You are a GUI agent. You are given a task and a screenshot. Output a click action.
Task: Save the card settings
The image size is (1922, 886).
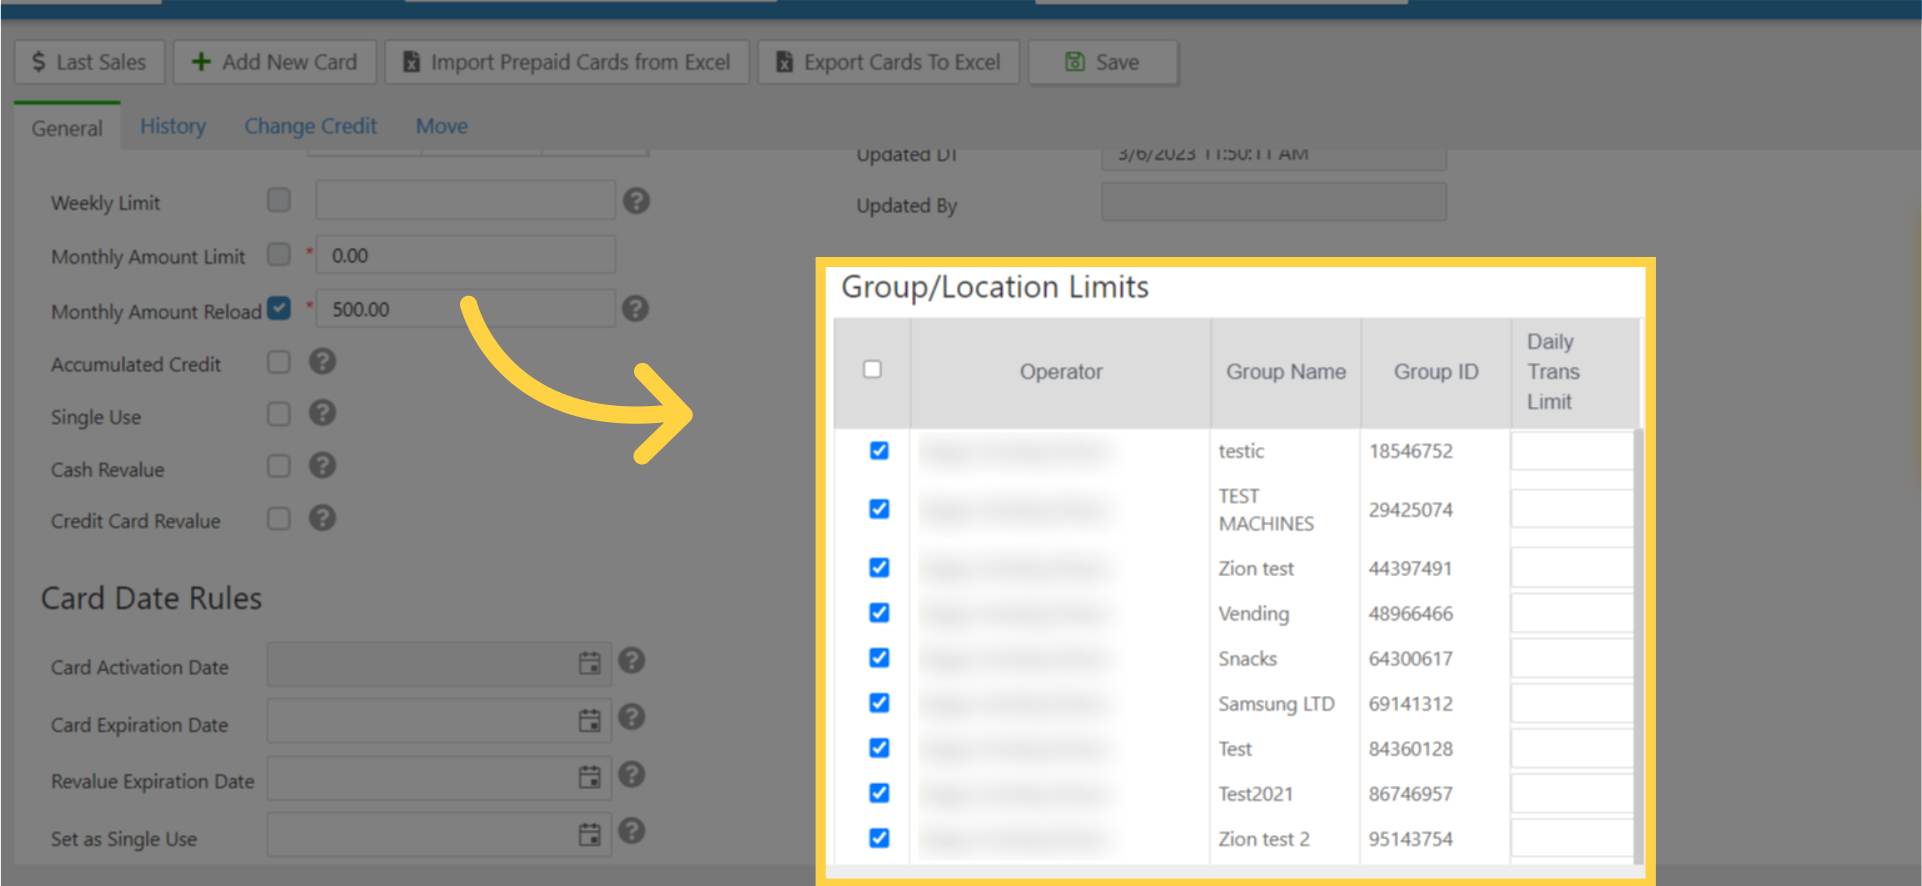click(1103, 62)
